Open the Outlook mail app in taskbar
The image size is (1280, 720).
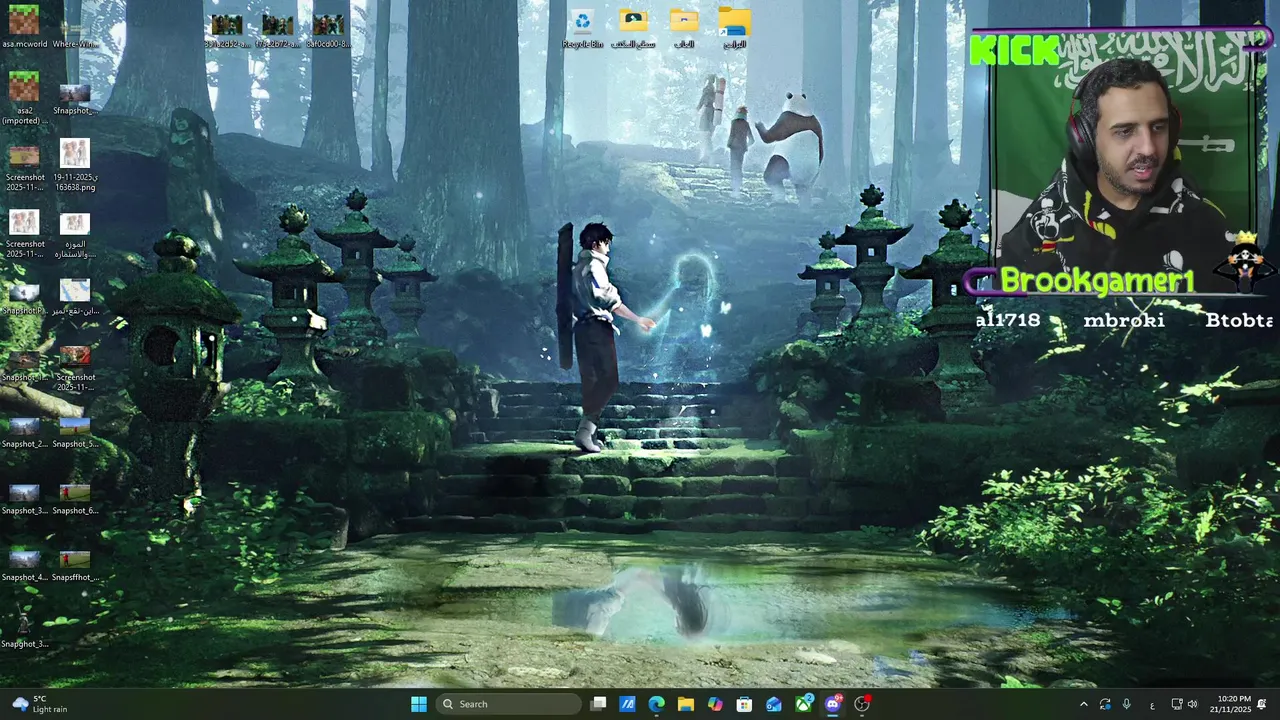click(x=774, y=704)
